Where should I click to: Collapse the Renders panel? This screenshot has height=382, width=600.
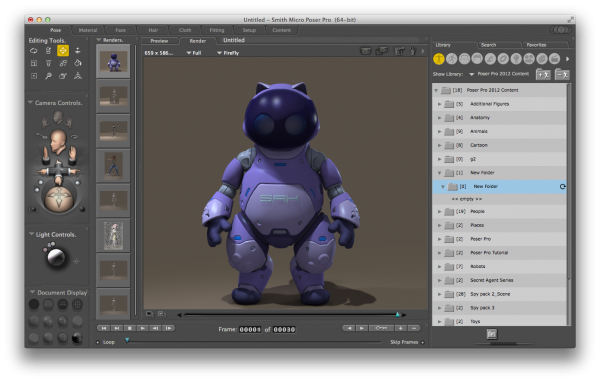(99, 40)
